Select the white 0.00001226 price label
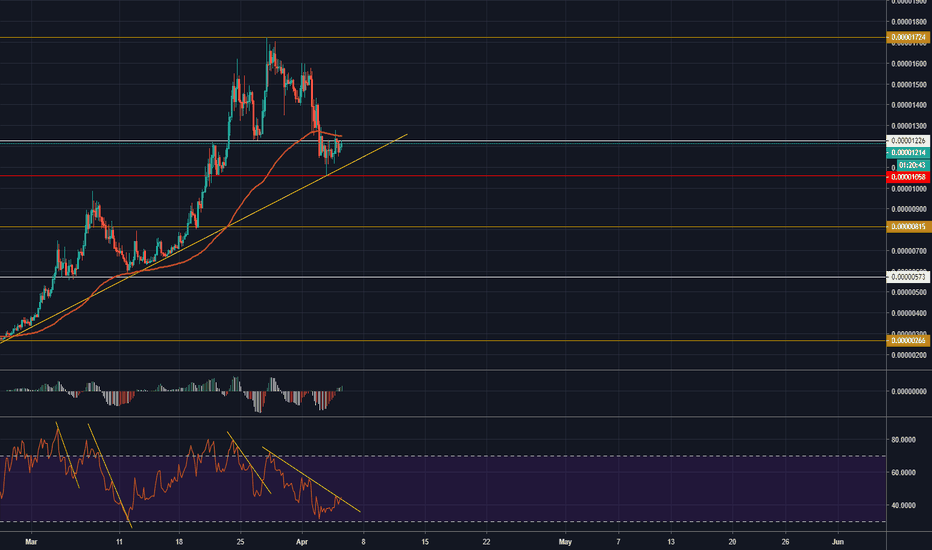Screen dimensions: 932x550 tap(908, 141)
